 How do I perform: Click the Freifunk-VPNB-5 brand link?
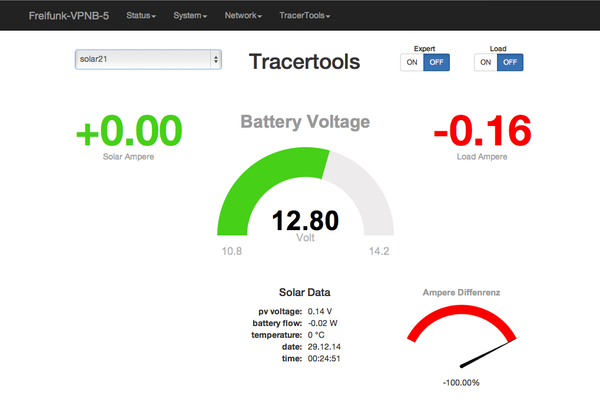point(68,16)
